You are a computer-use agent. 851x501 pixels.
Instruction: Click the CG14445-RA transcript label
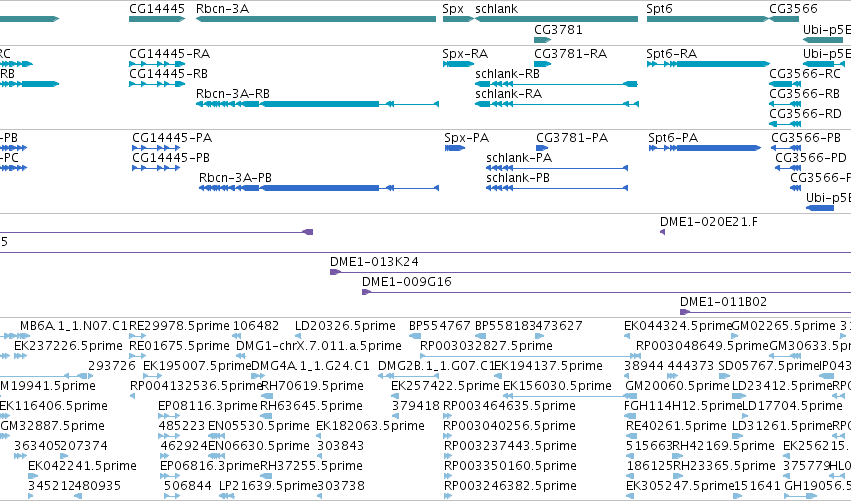(169, 54)
